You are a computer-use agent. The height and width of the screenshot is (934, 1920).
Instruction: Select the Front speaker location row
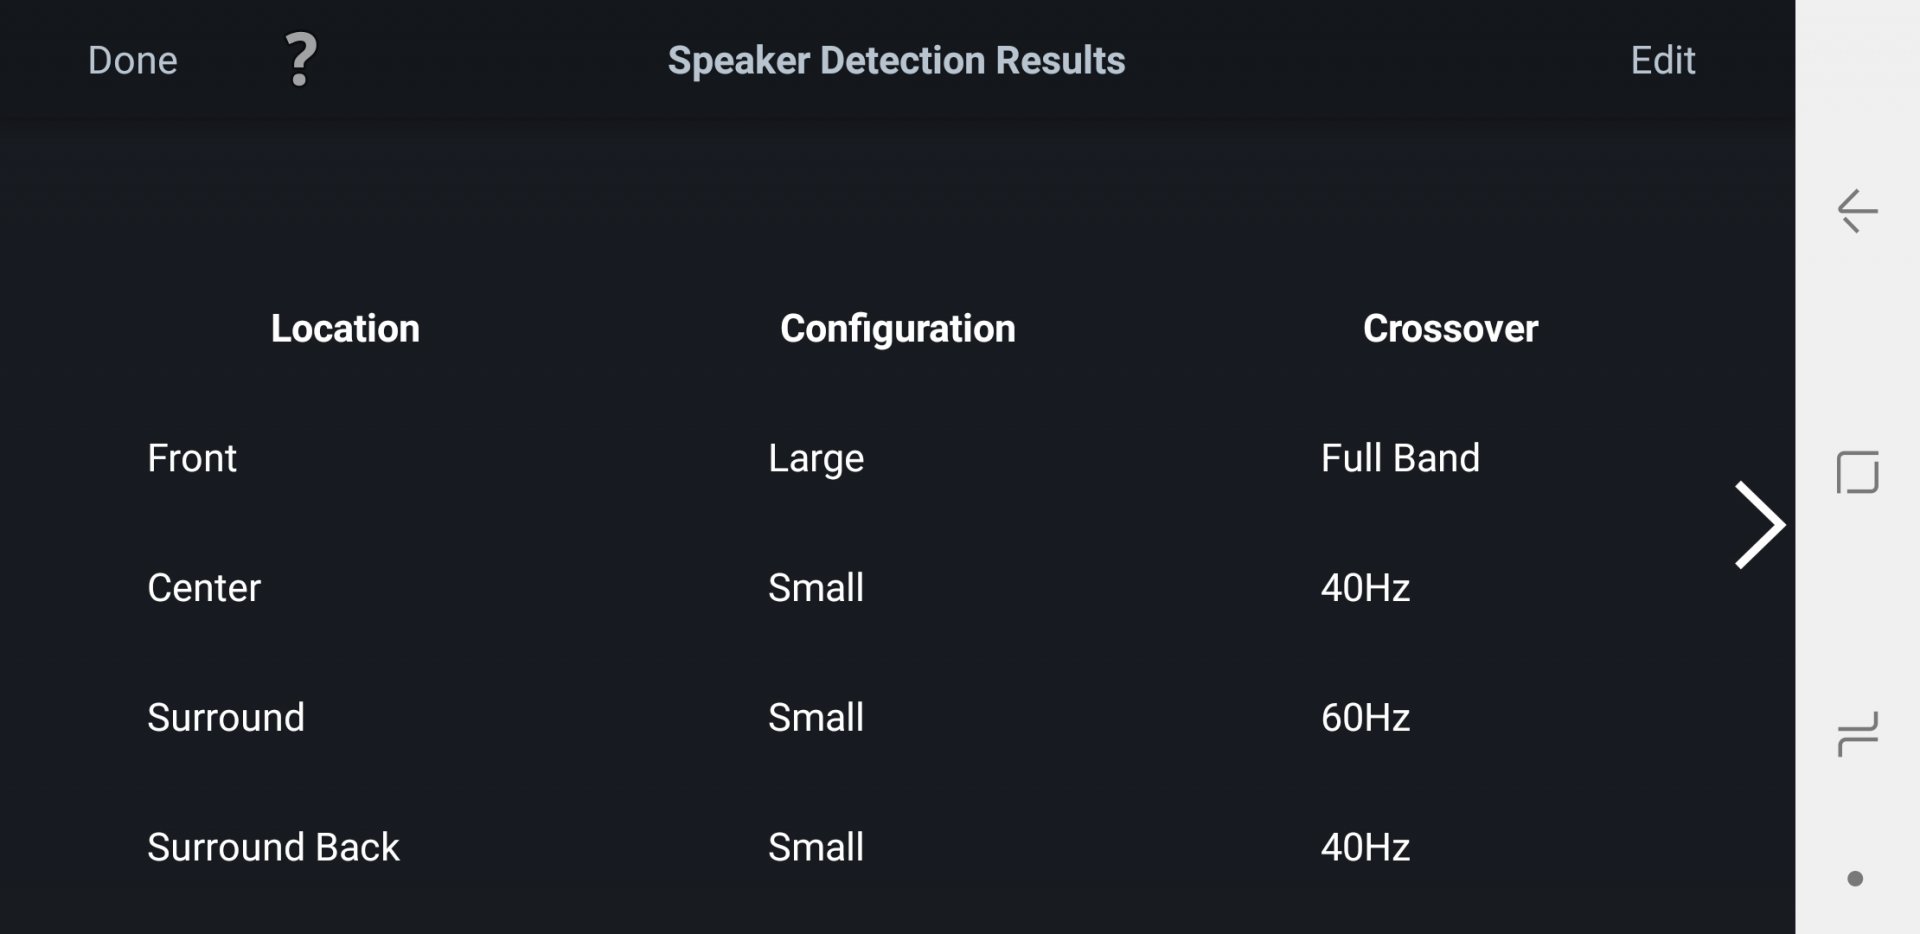pyautogui.click(x=192, y=458)
